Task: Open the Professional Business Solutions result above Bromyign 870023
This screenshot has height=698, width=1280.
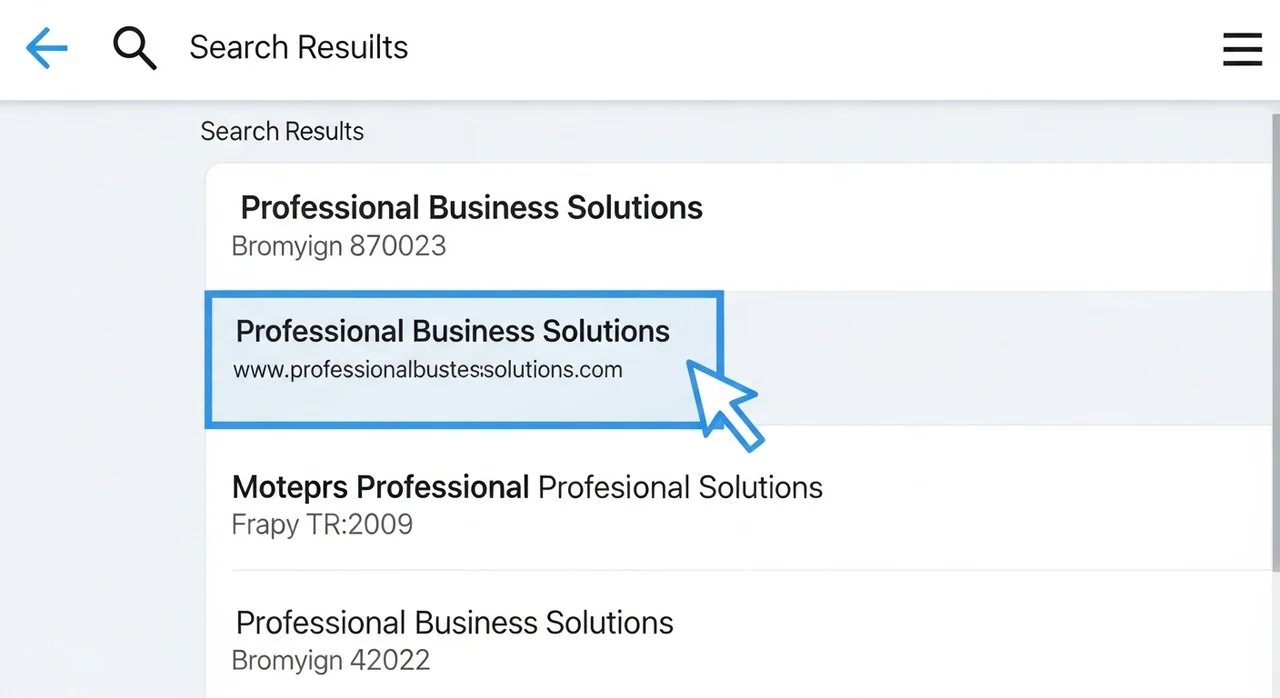Action: (471, 208)
